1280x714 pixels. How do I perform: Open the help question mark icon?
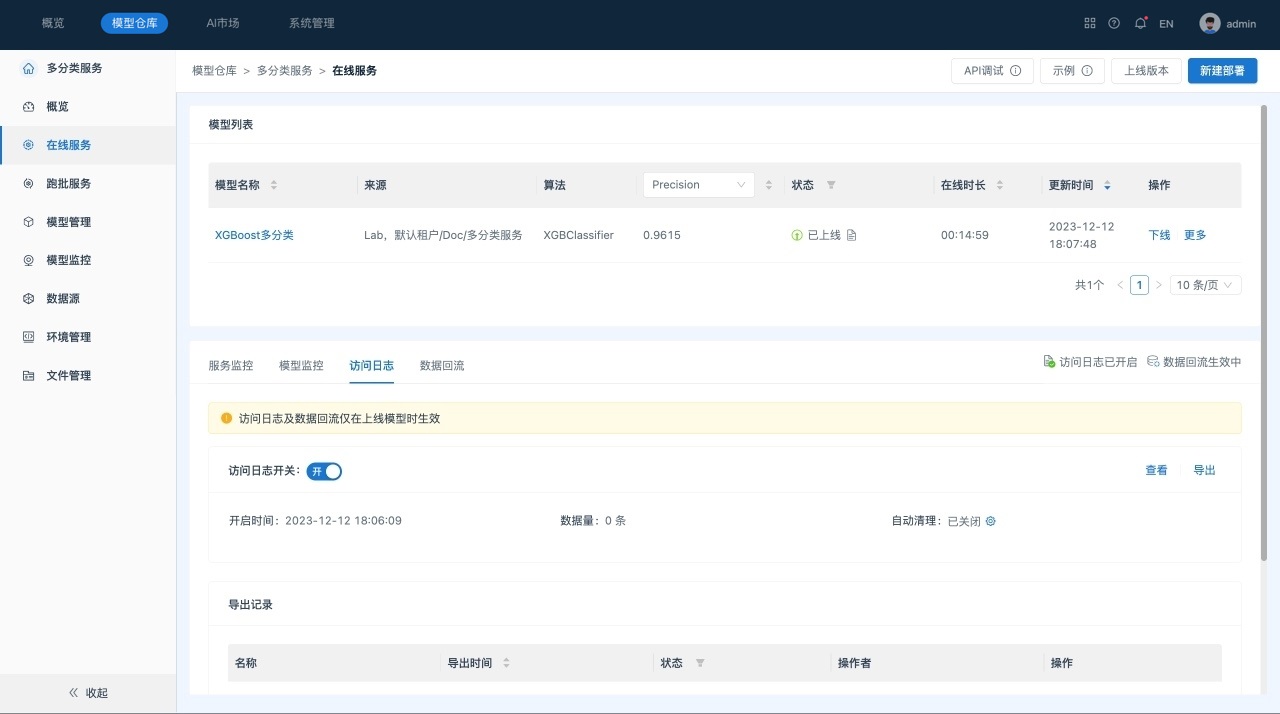[1114, 23]
